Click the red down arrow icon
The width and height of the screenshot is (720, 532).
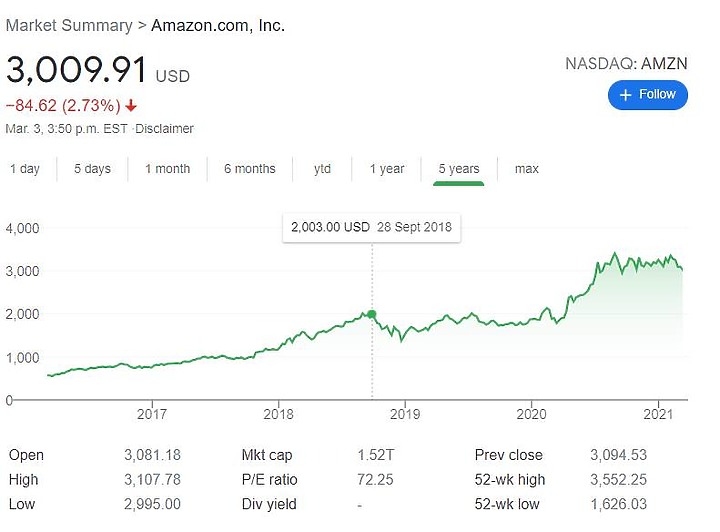pos(131,106)
